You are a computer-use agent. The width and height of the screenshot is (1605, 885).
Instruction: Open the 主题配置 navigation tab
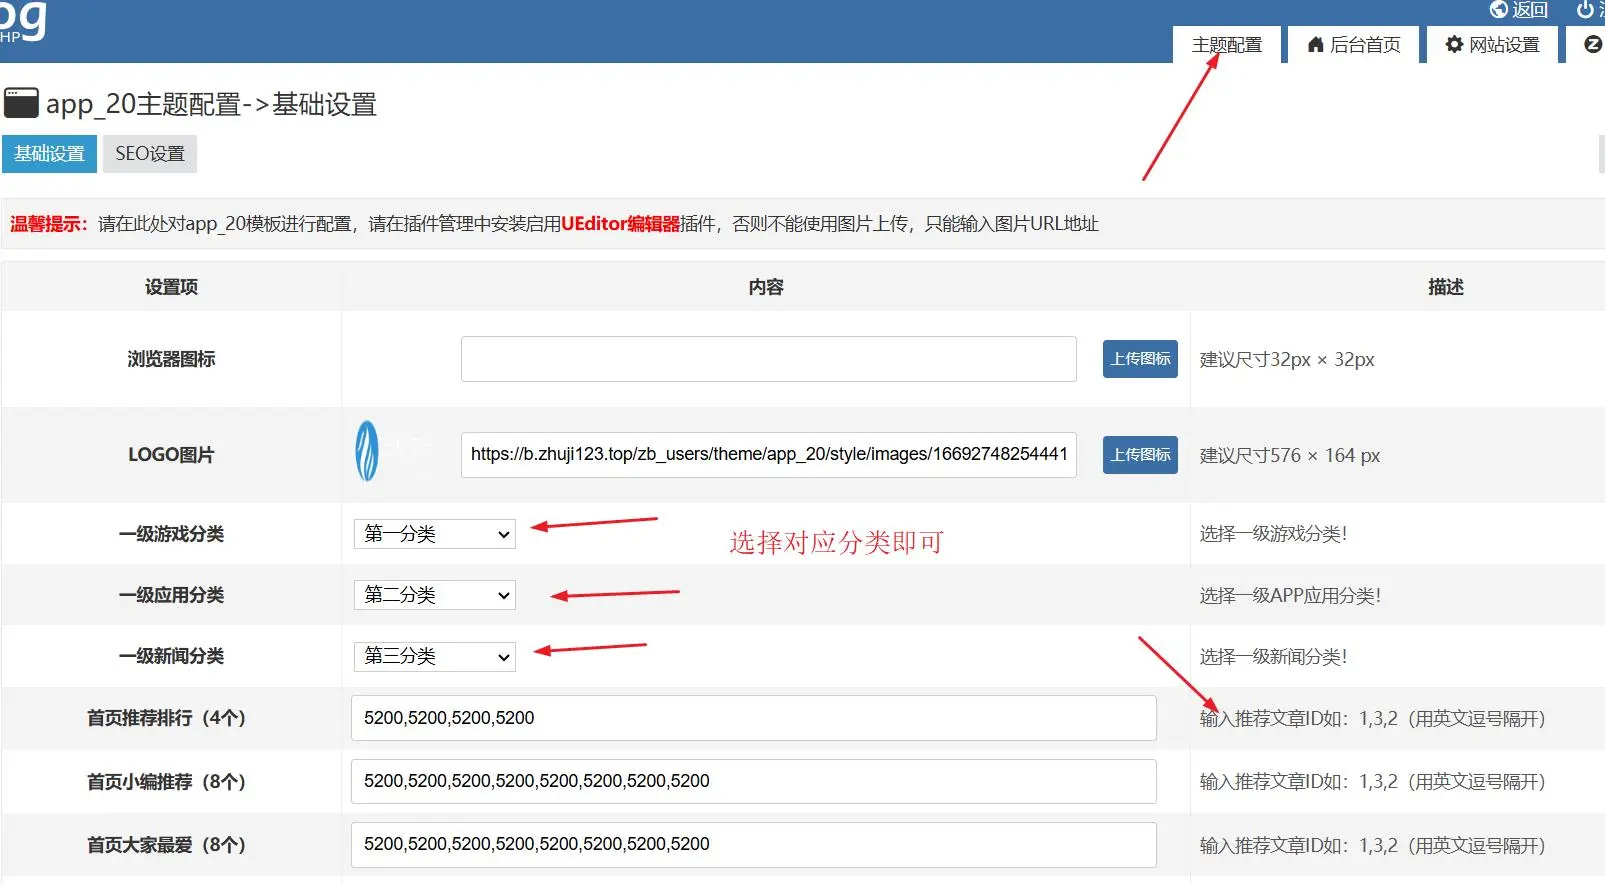1226,45
